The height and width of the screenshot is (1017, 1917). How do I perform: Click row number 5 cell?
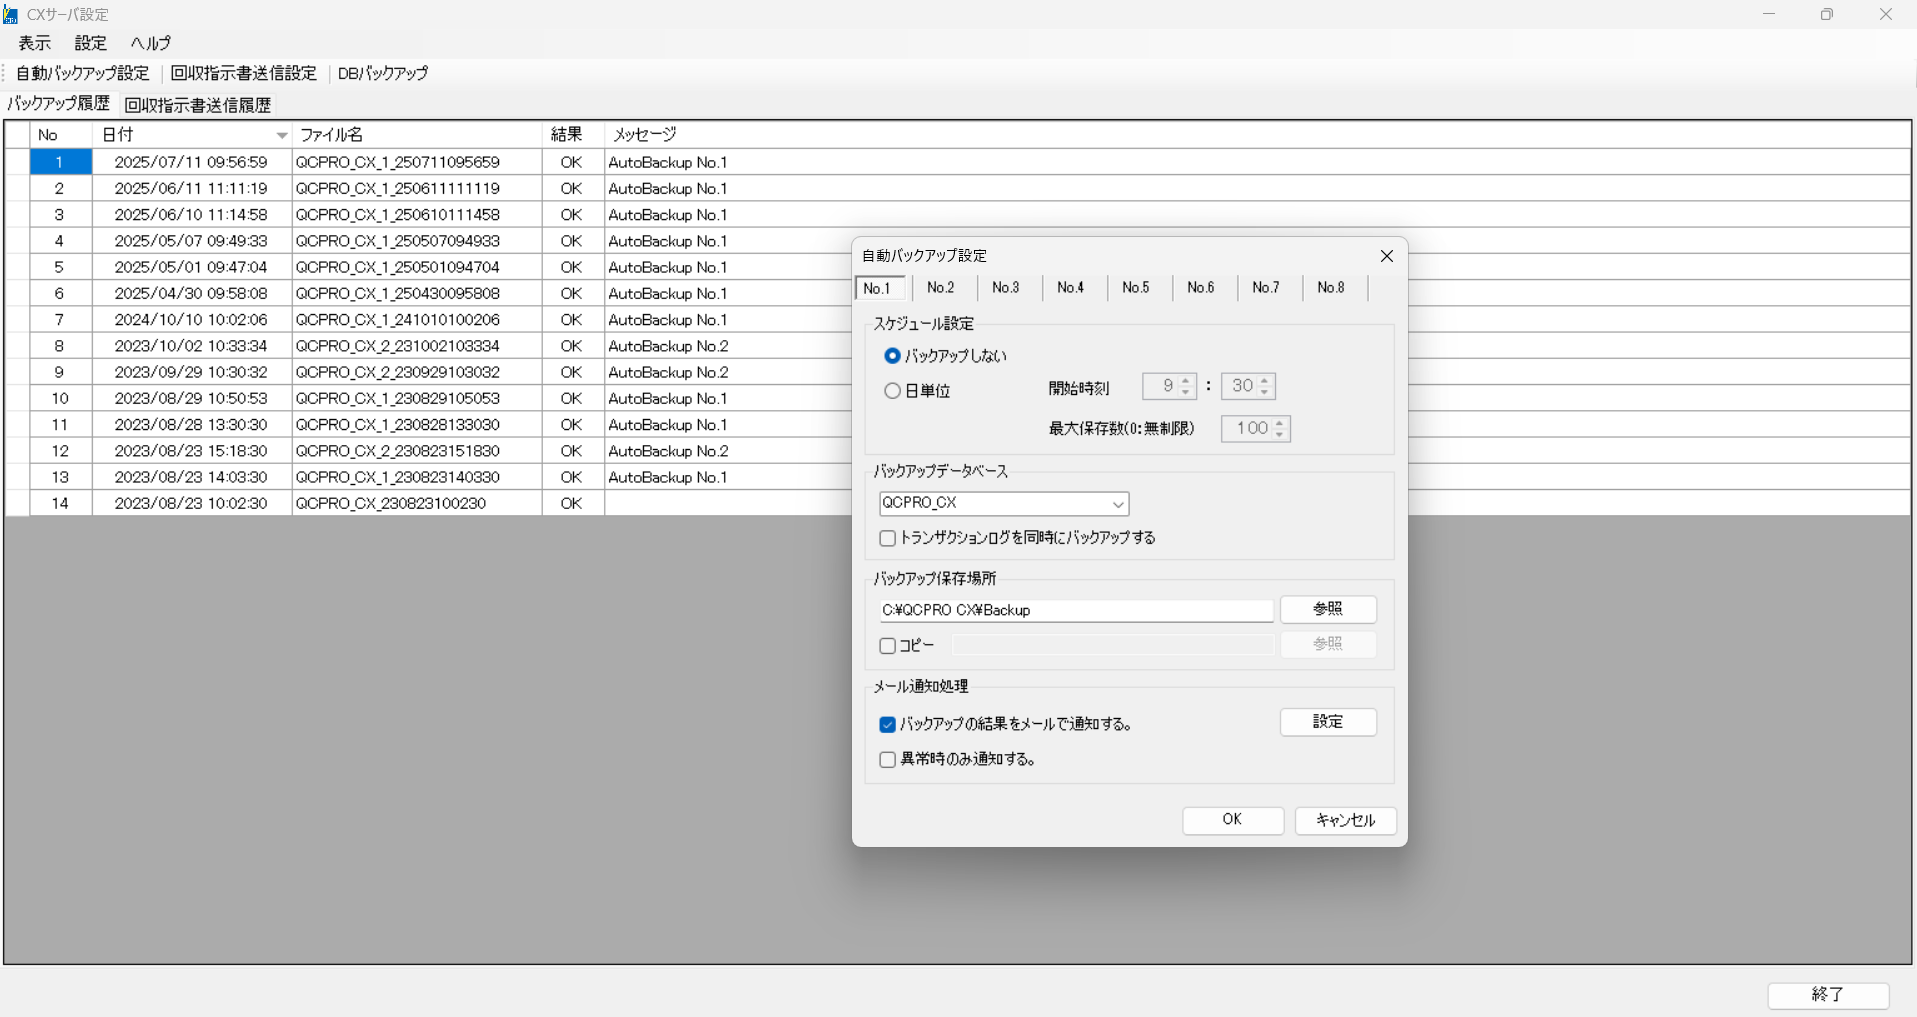60,267
